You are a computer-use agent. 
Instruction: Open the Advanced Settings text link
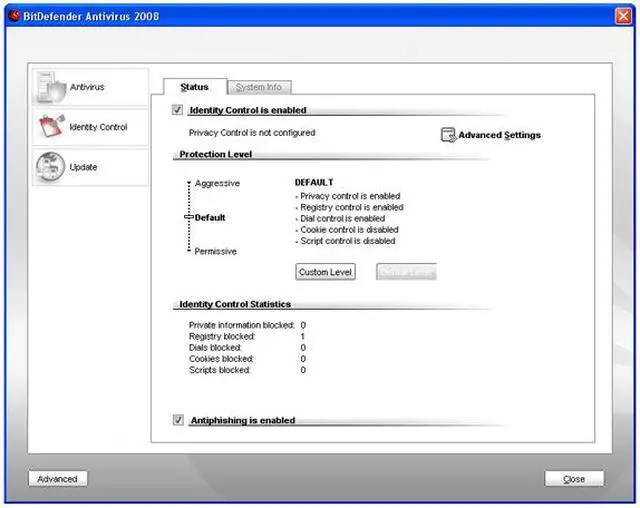coord(500,135)
